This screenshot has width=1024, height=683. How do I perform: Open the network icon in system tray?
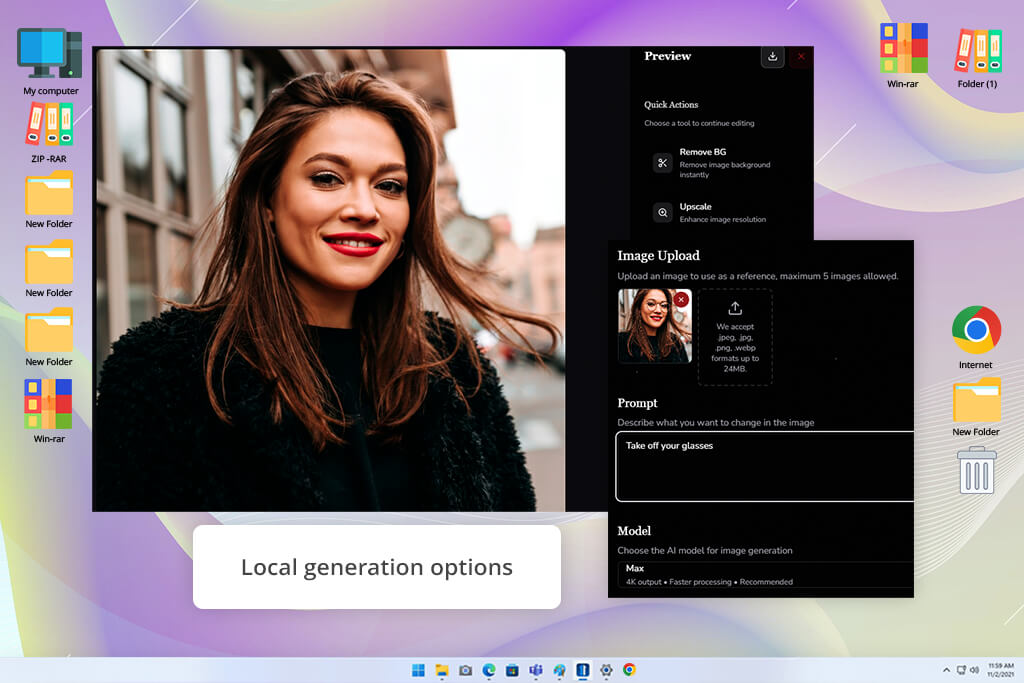(961, 670)
